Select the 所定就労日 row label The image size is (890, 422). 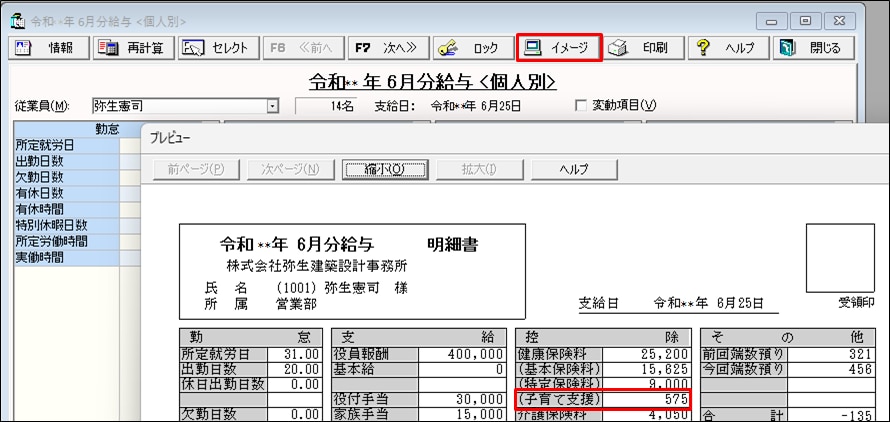(67, 145)
